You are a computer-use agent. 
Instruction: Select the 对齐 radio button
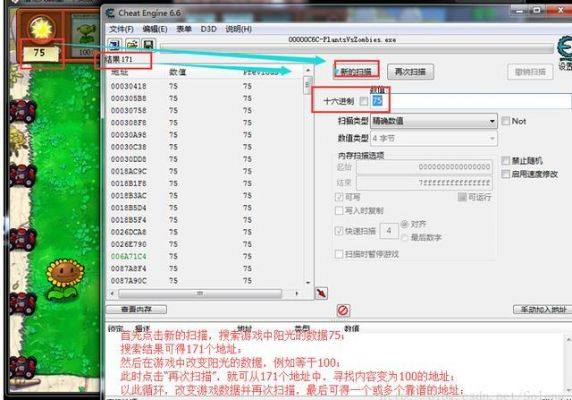pyautogui.click(x=404, y=224)
